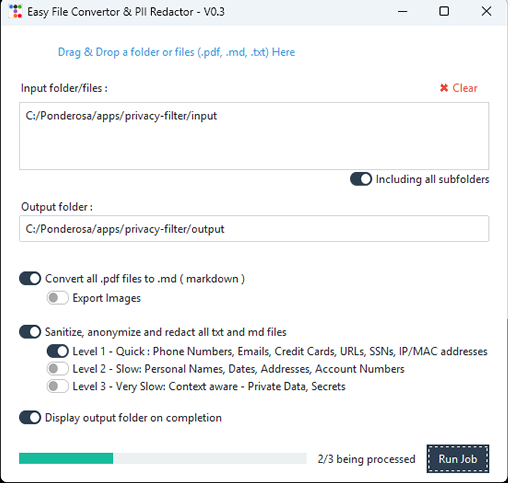Click 'Level 2 - Slow: Personal Names' label
The width and height of the screenshot is (508, 483).
(238, 369)
